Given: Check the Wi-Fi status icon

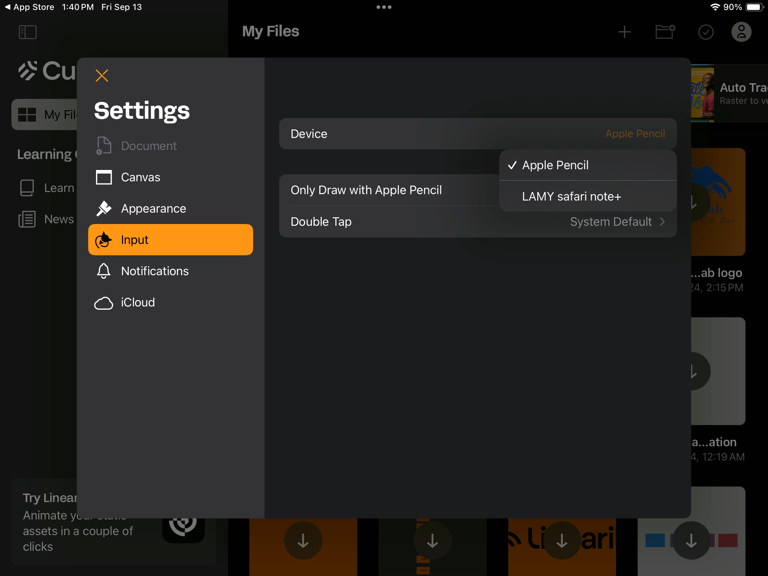Looking at the screenshot, I should point(715,7).
